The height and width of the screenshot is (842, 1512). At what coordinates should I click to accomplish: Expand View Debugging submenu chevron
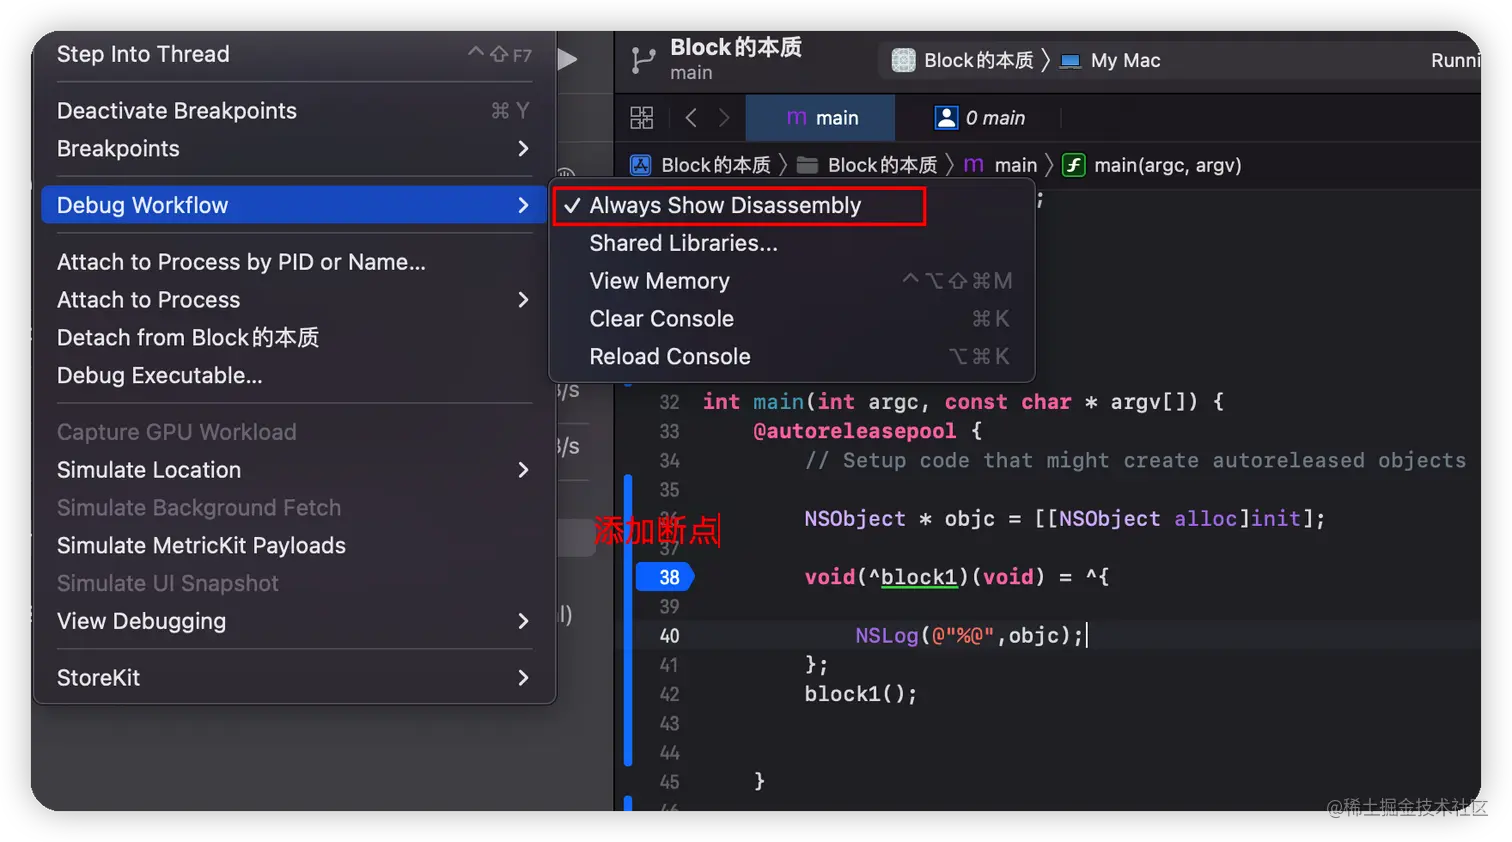pyautogui.click(x=523, y=621)
